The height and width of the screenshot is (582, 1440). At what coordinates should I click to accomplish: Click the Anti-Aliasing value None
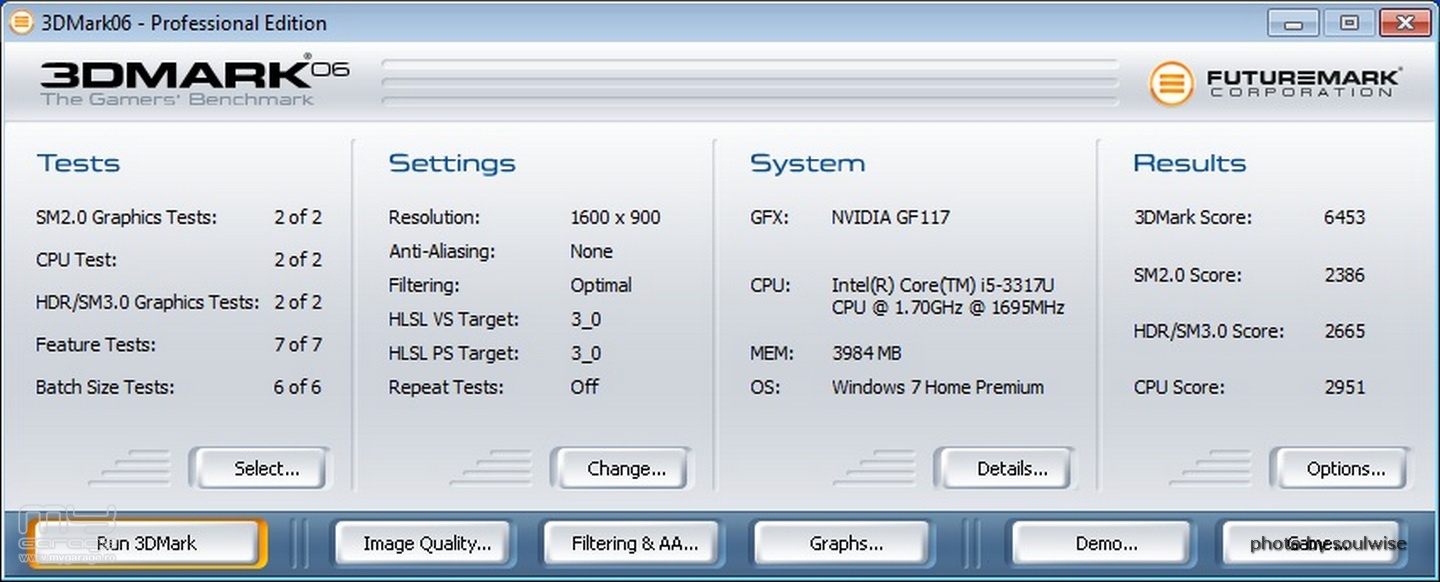click(x=591, y=251)
